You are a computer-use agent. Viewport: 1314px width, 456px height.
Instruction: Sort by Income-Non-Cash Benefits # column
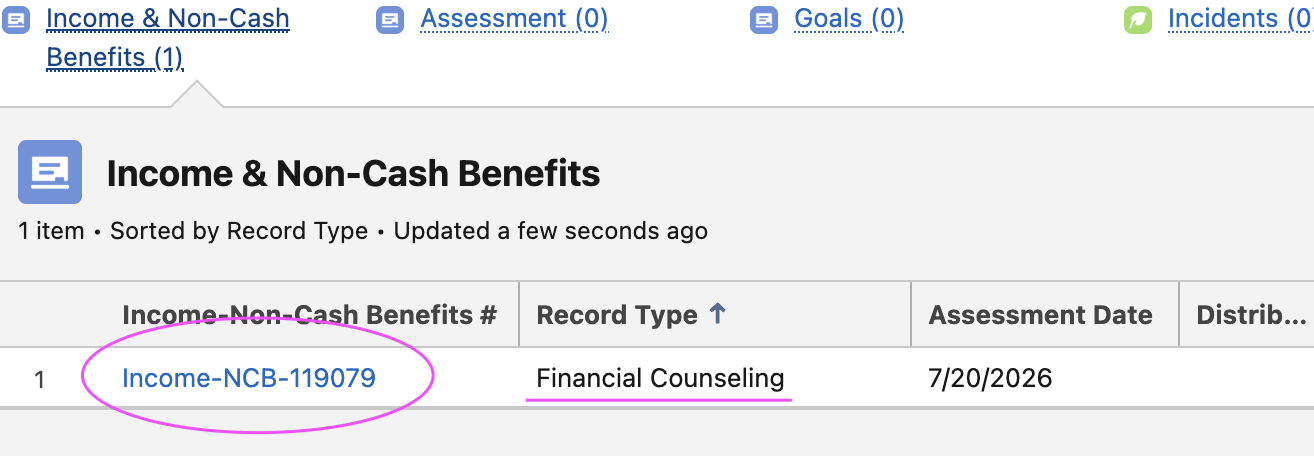click(x=309, y=315)
